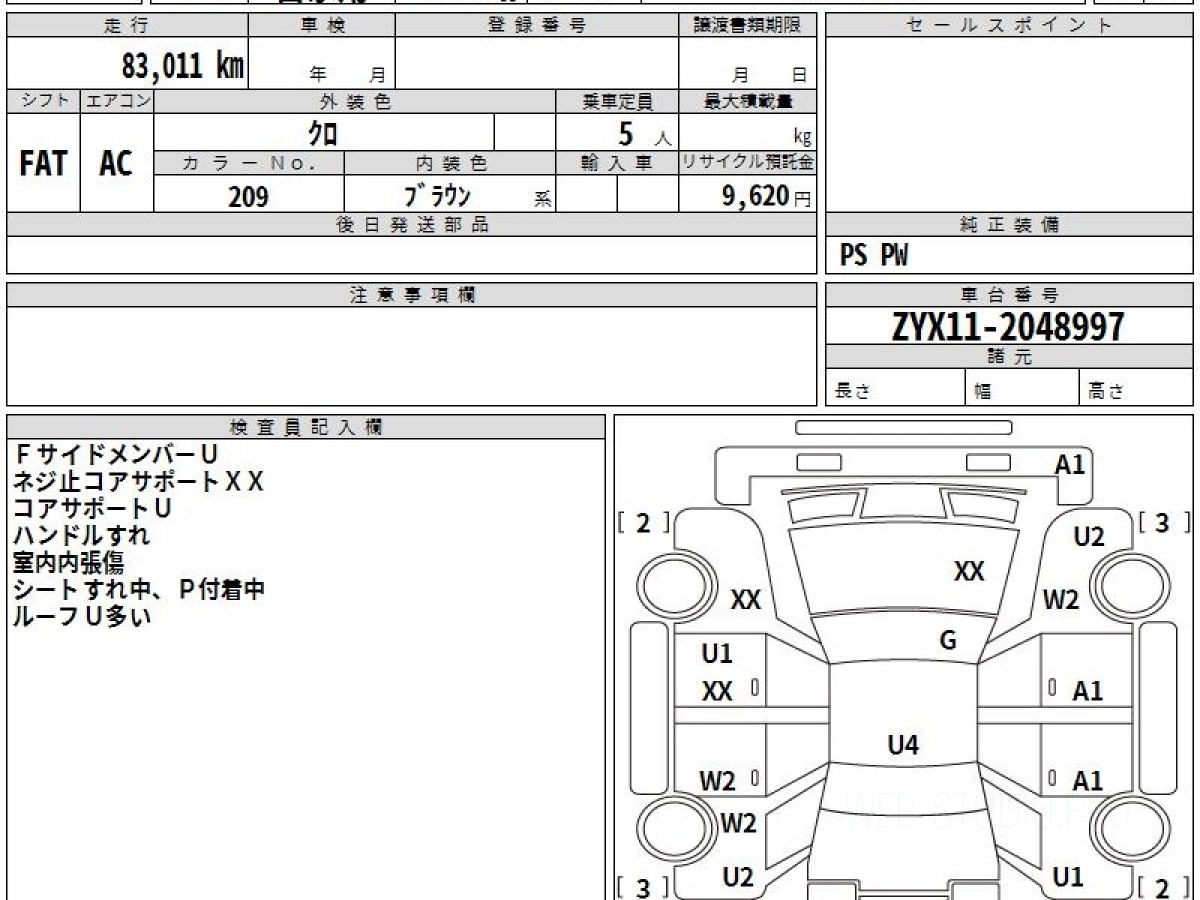Screen dimensions: 1200x900
Task: Click the 注意事項欄 header
Action: pyautogui.click(x=412, y=295)
